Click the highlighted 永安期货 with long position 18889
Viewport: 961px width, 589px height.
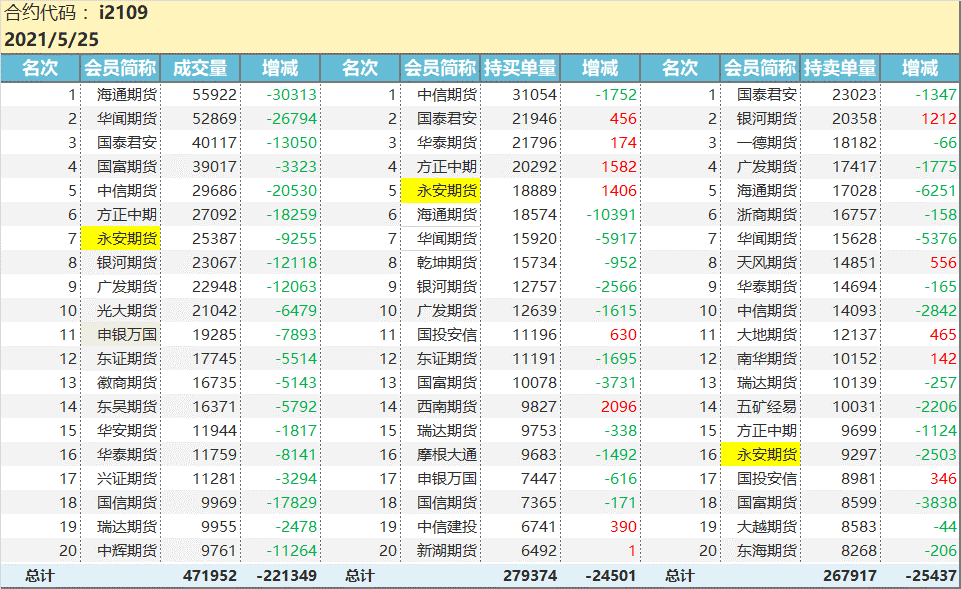pos(441,191)
